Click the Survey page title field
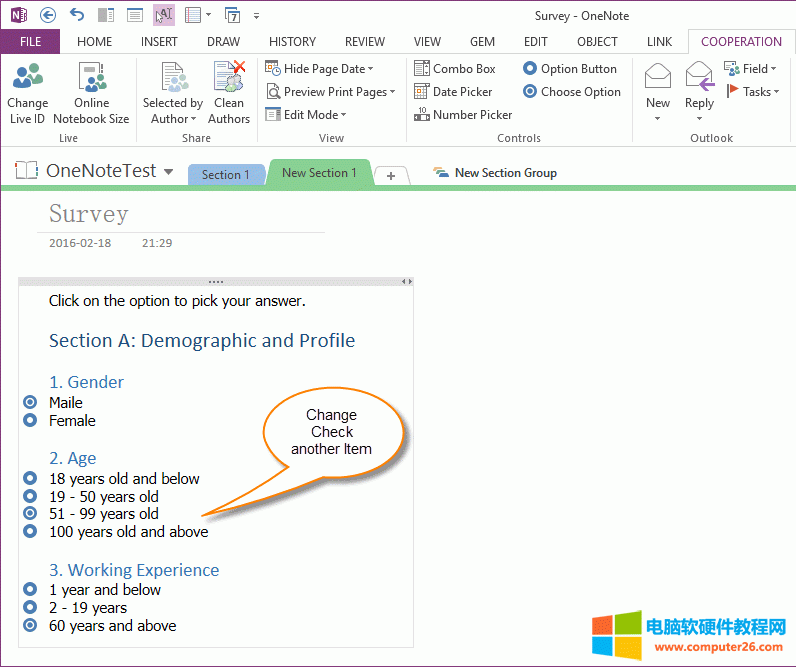796x667 pixels. tap(89, 214)
